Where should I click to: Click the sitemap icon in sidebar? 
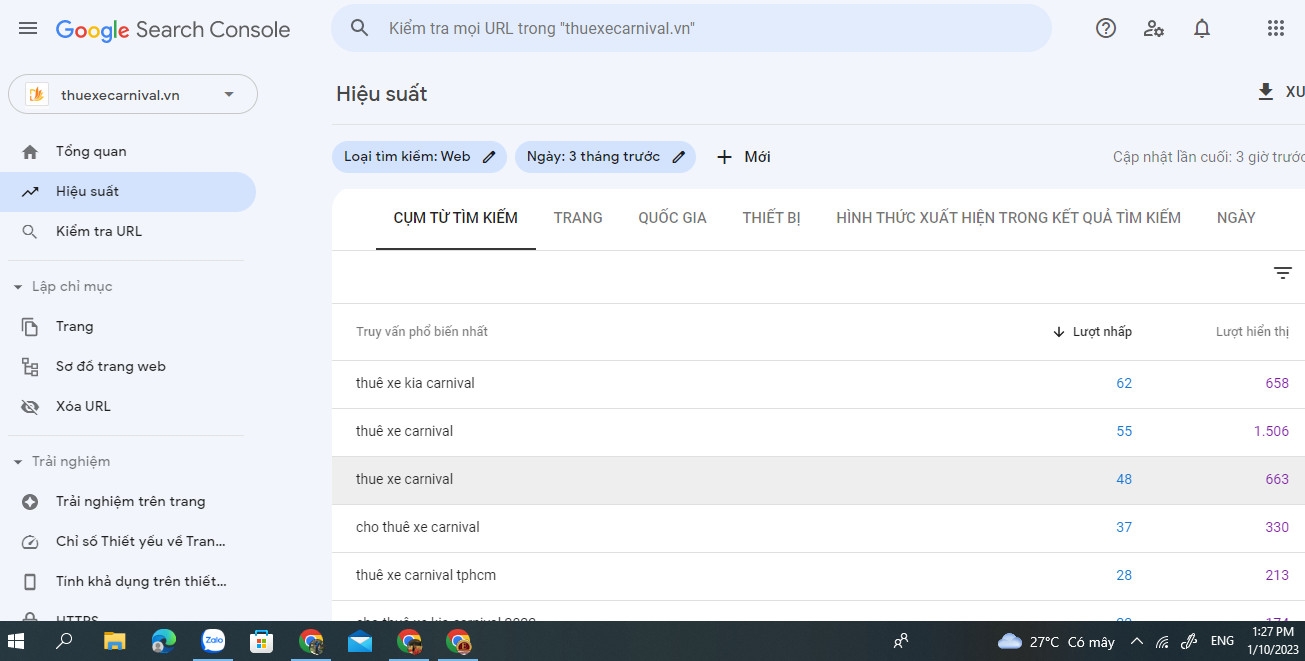tap(30, 367)
